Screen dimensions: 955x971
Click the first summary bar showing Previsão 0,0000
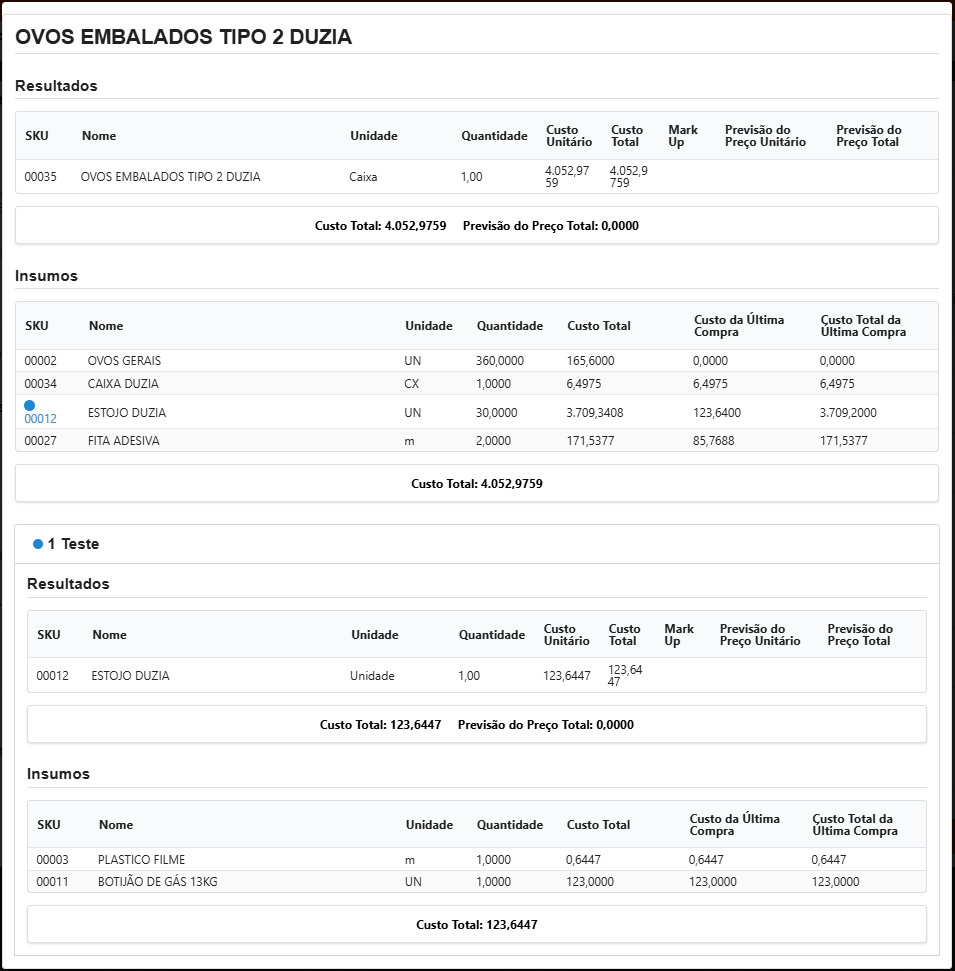476,225
